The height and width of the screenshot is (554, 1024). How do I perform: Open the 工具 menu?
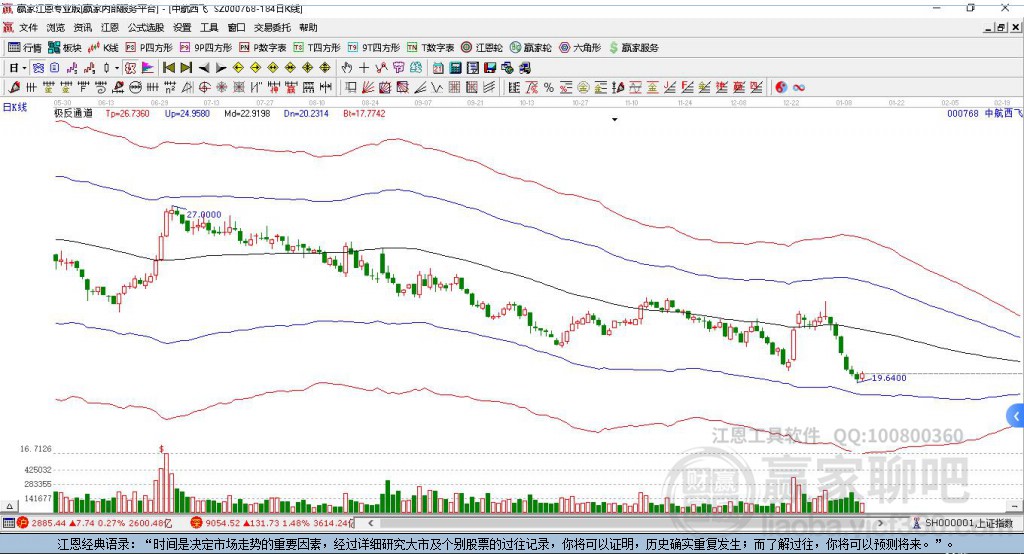pyautogui.click(x=209, y=27)
